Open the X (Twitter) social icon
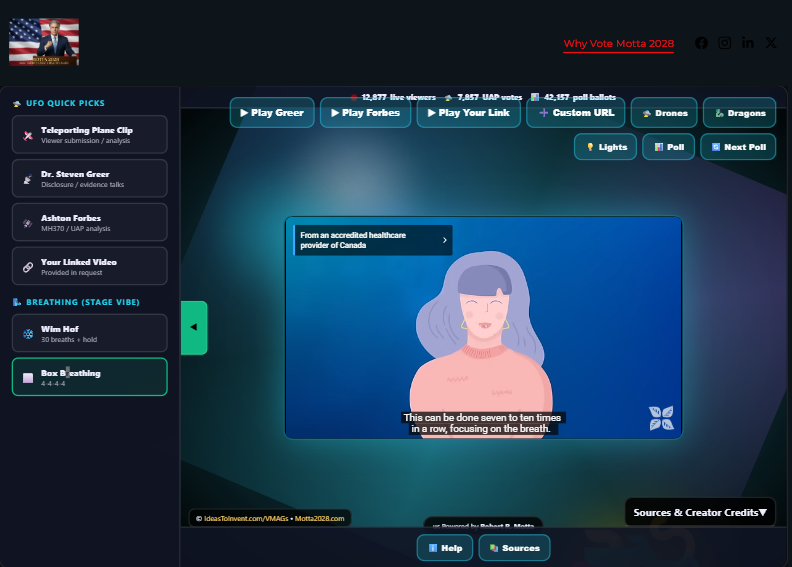 (771, 43)
